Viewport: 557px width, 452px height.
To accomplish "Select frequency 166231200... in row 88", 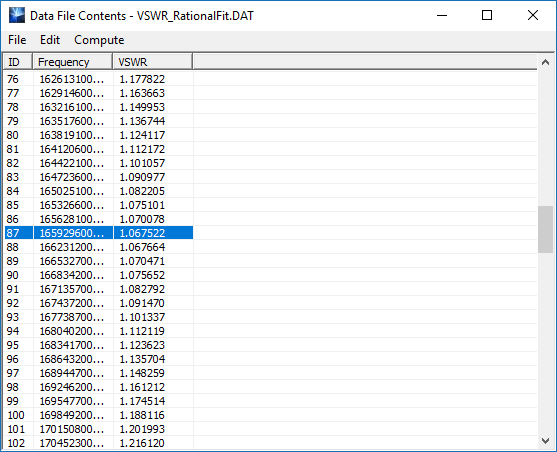I will point(72,247).
